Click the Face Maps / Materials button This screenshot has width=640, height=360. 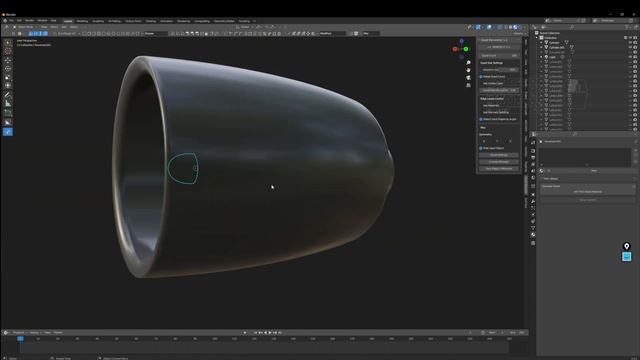click(499, 169)
